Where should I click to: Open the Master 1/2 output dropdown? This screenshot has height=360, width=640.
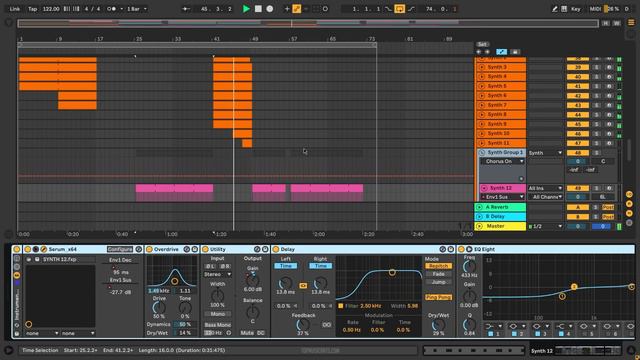pyautogui.click(x=545, y=226)
